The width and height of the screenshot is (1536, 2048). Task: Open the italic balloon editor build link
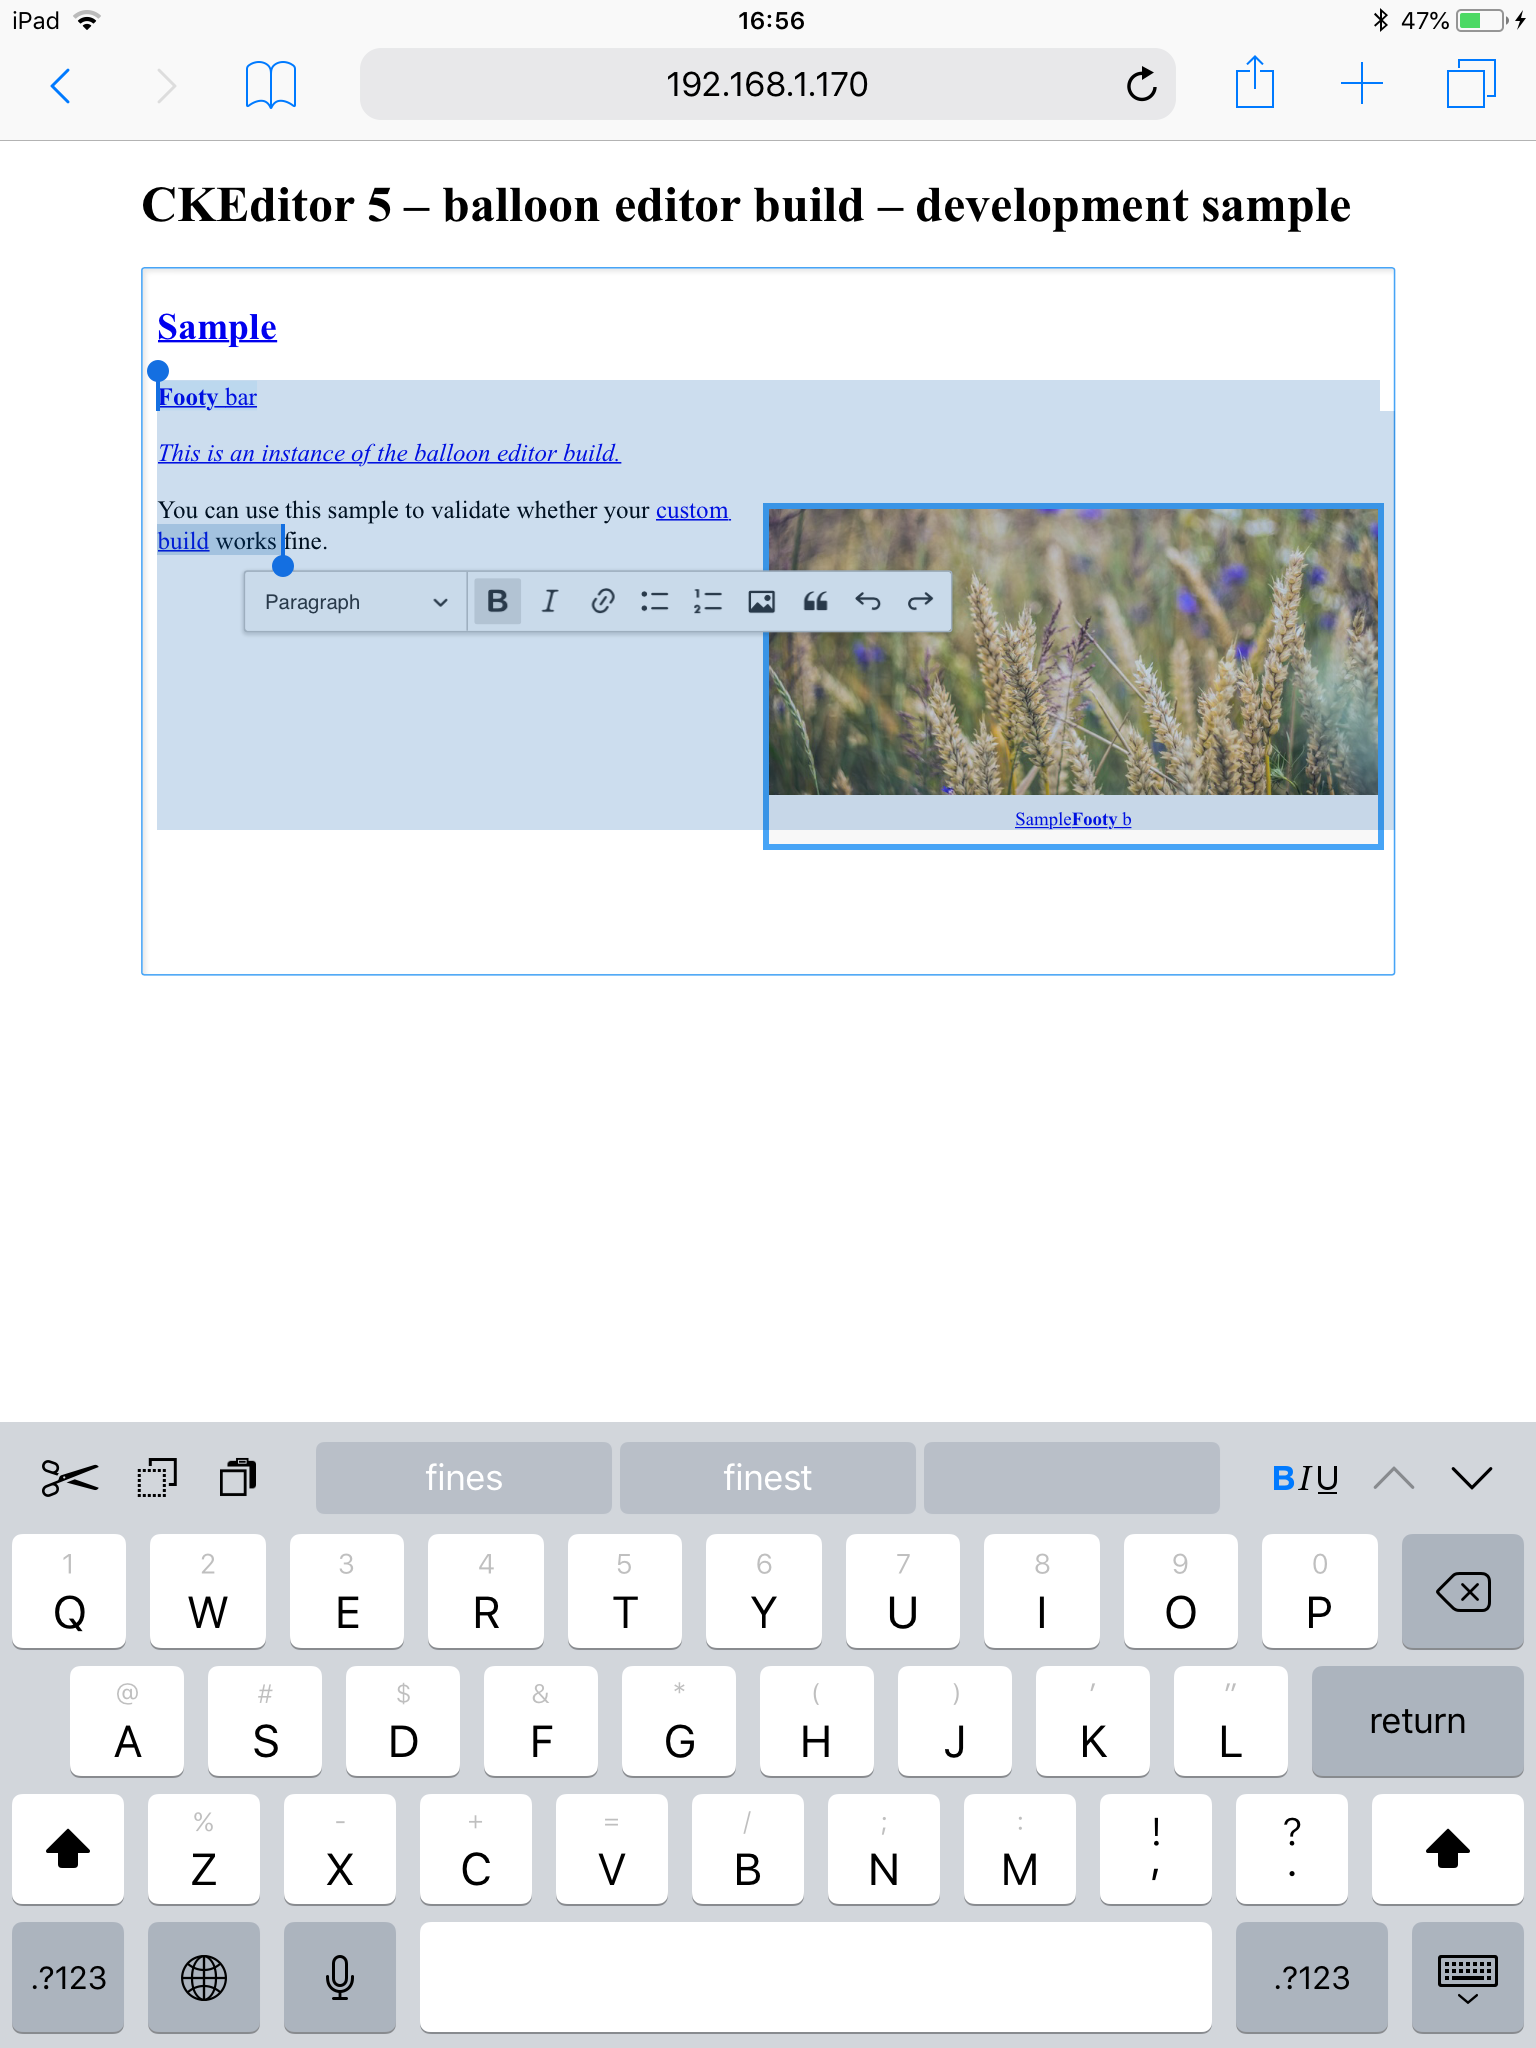[x=389, y=453]
